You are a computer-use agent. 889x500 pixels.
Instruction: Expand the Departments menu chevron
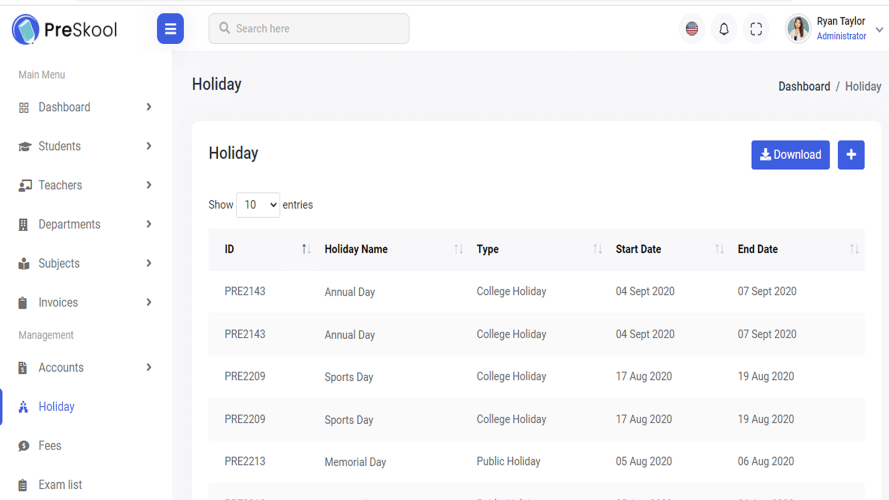coord(149,224)
